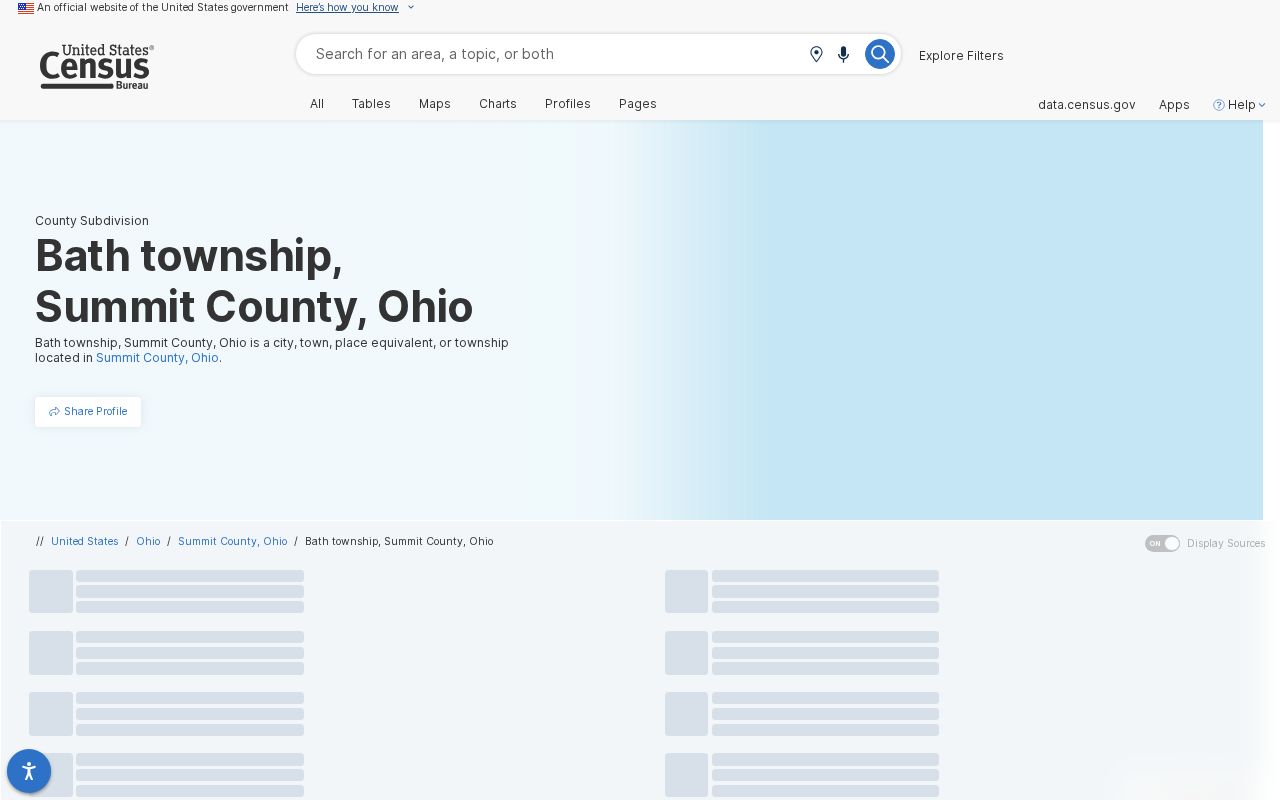This screenshot has height=800, width=1280.
Task: Click the share arrow icon on Share Profile
Action: point(54,412)
